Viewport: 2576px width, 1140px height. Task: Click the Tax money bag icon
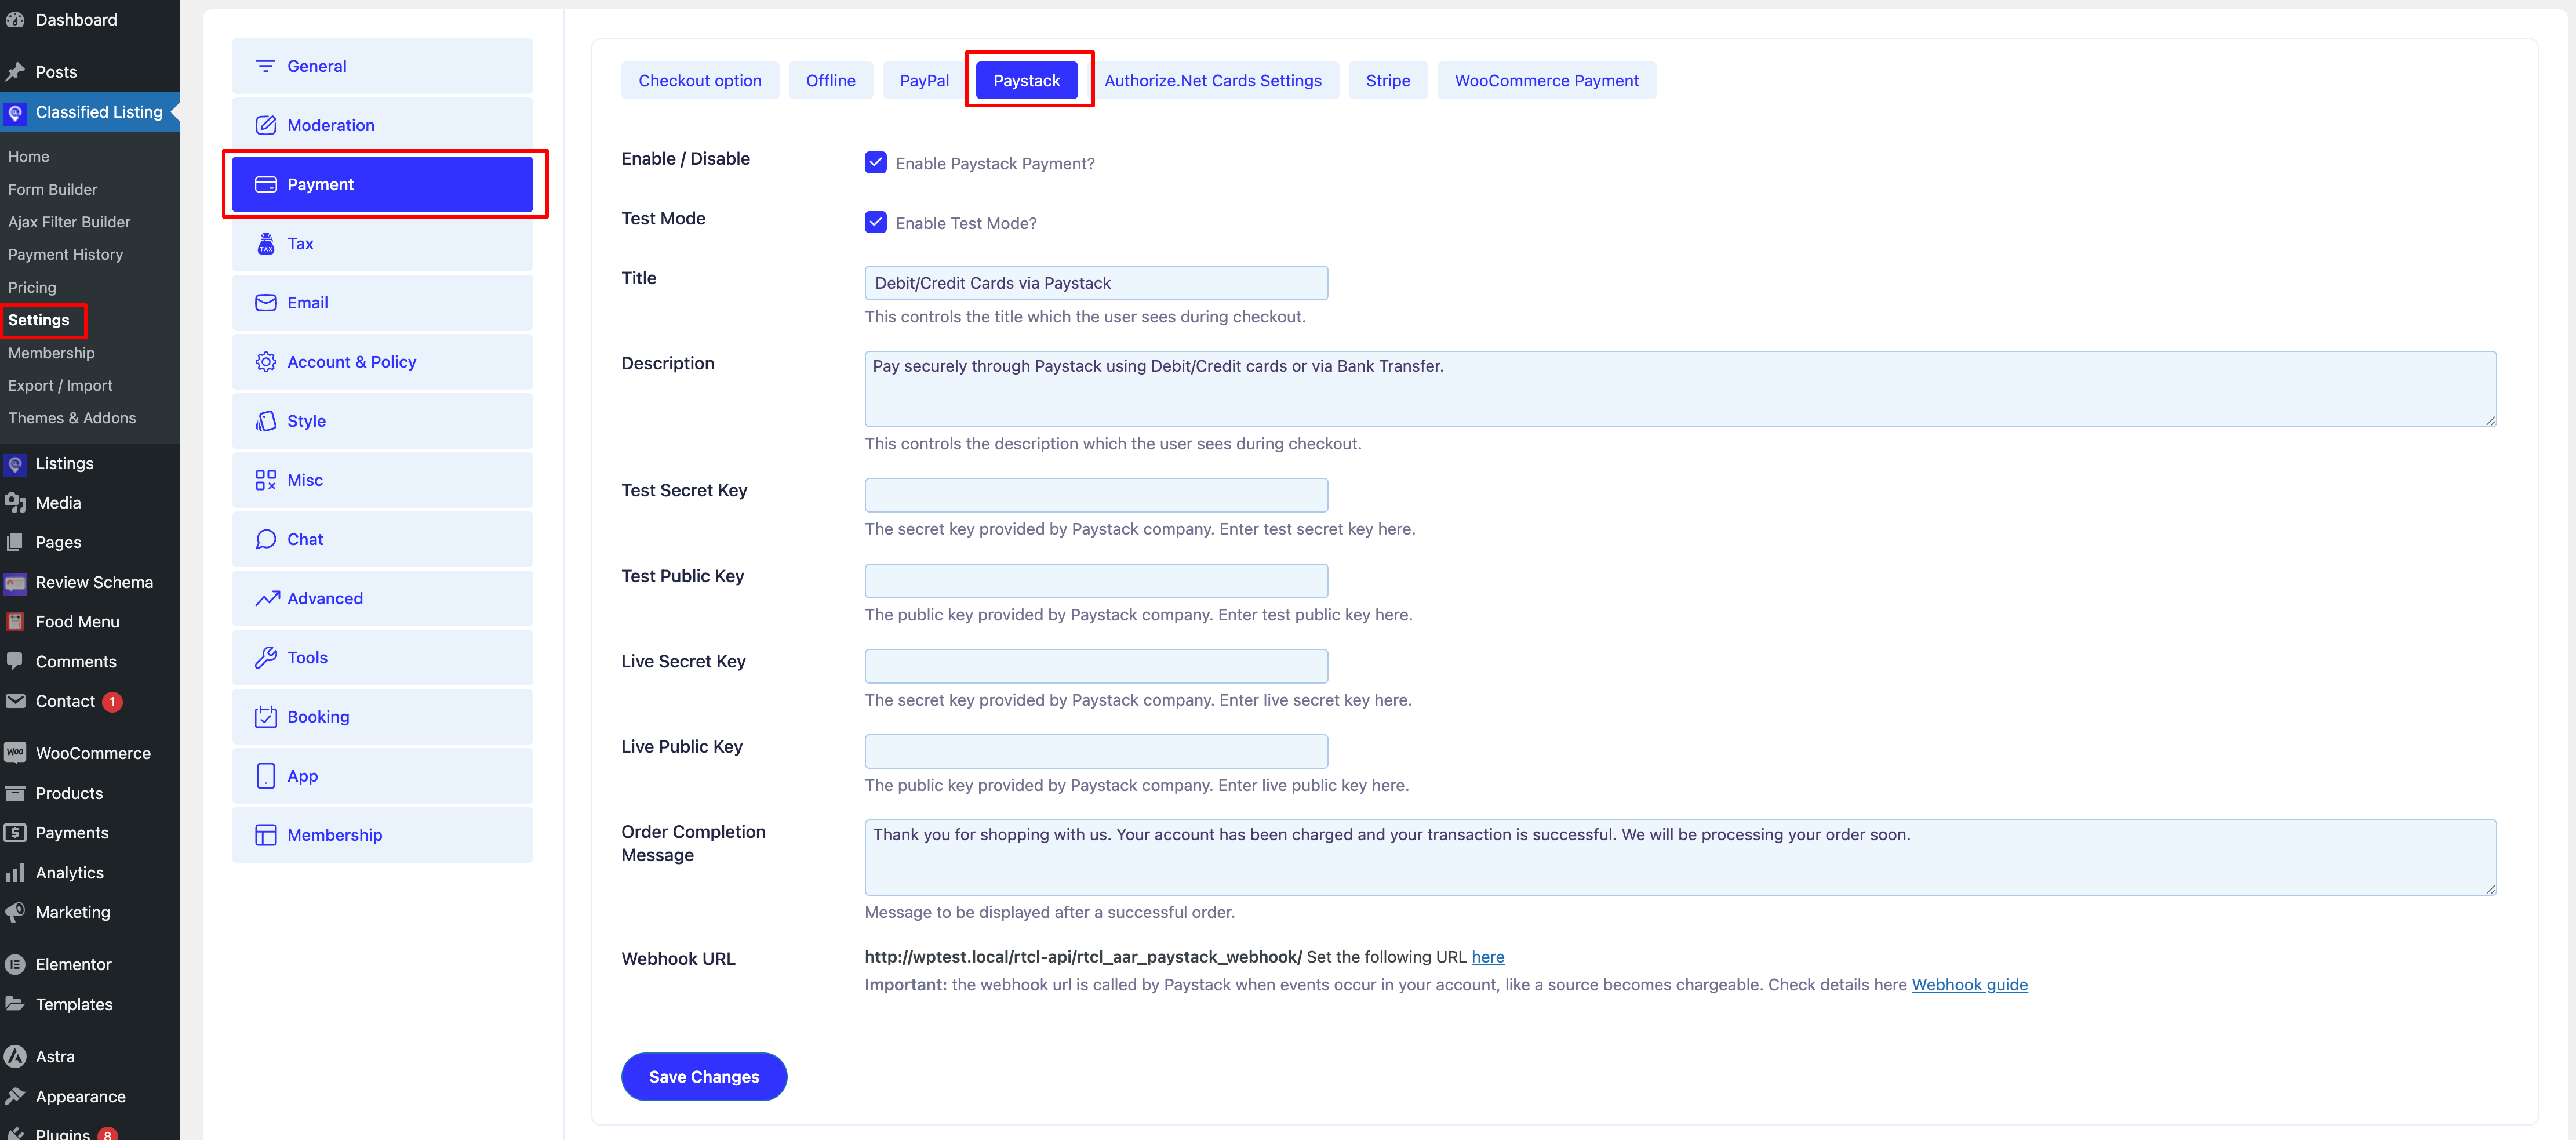[265, 243]
